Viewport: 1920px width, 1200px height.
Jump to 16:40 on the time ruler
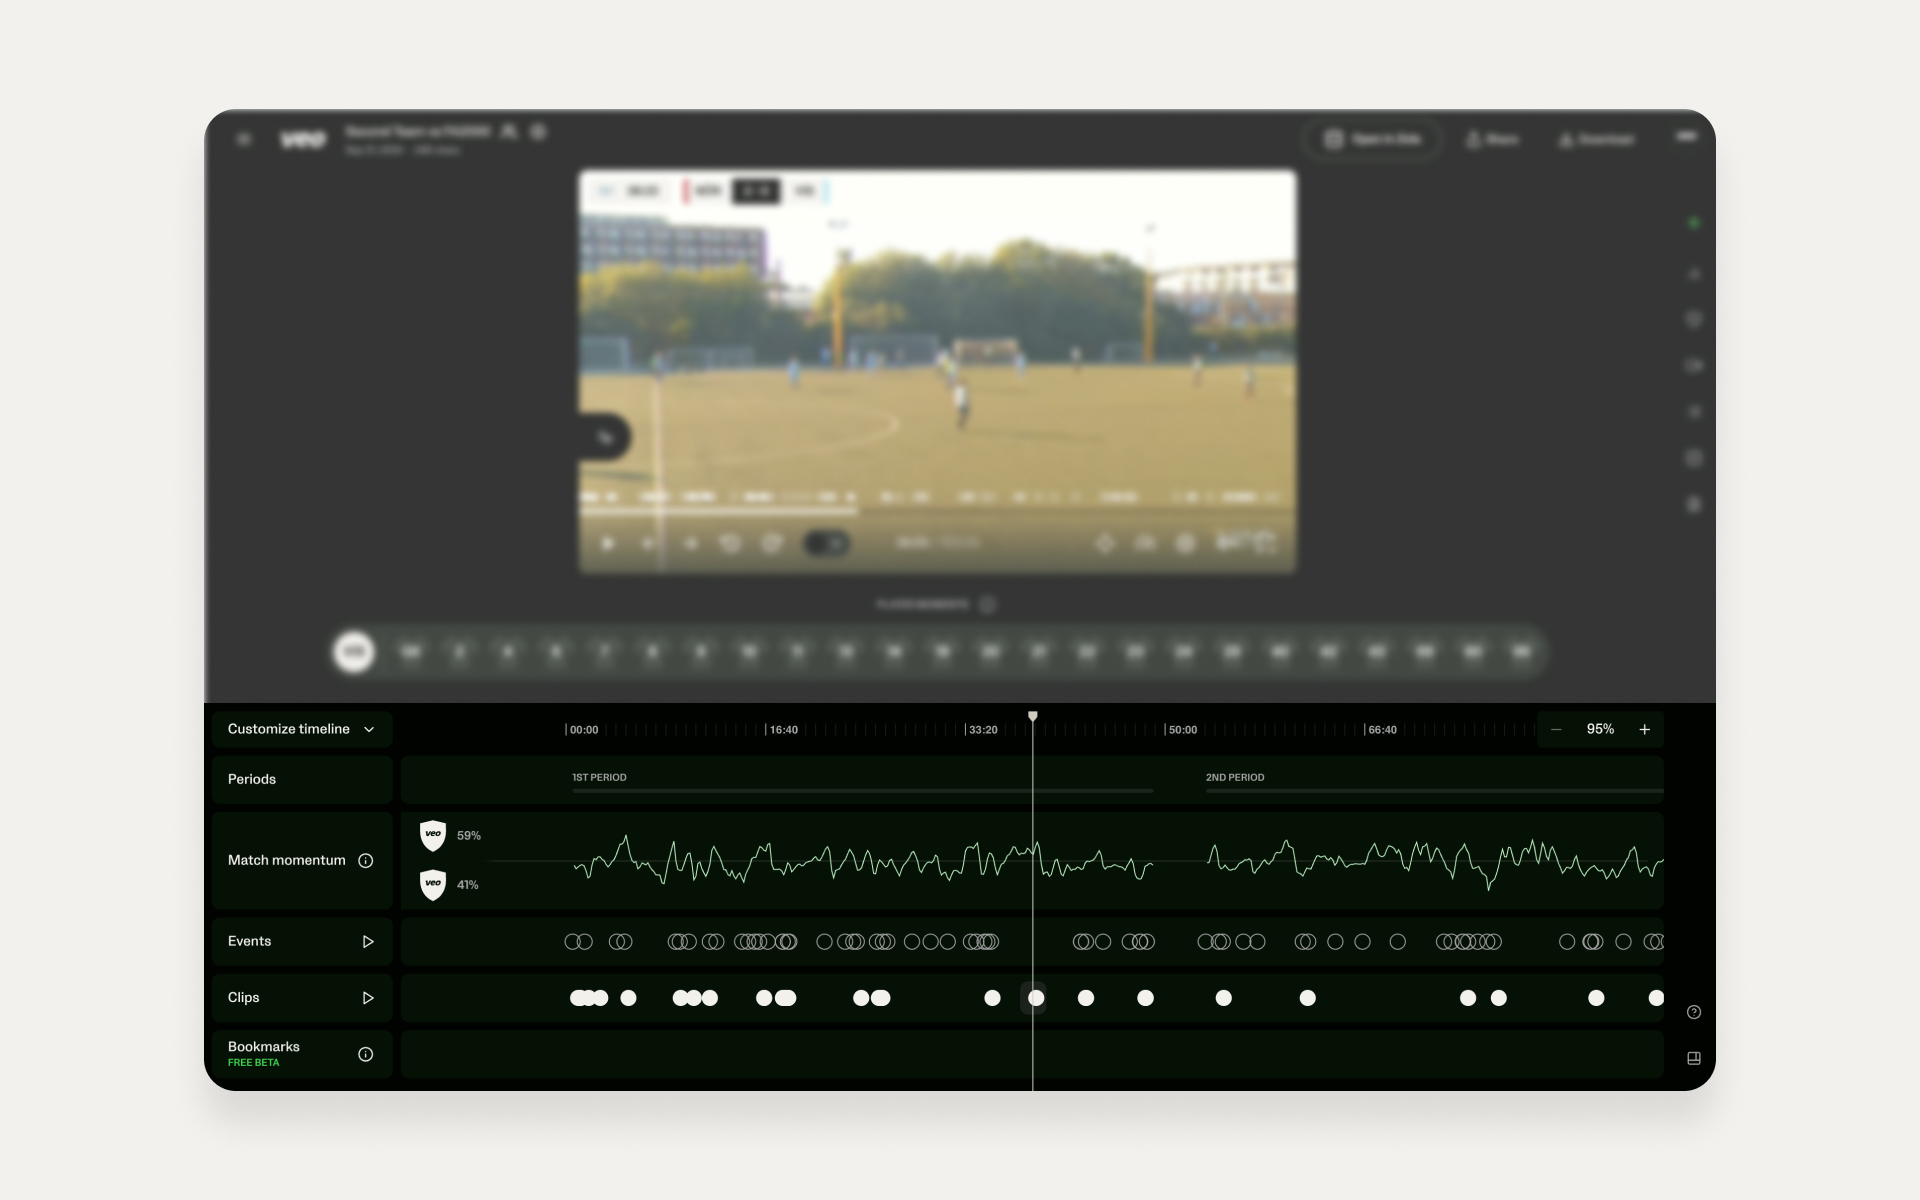[x=782, y=730]
